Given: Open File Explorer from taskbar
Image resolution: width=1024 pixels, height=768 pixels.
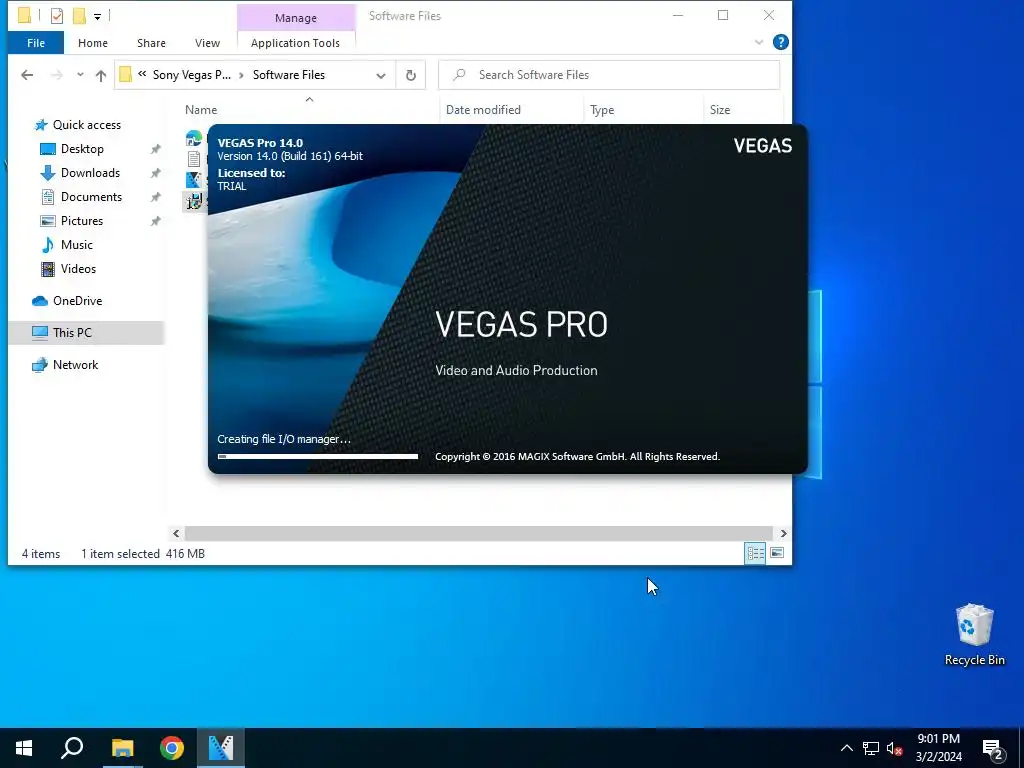Looking at the screenshot, I should click(x=122, y=748).
